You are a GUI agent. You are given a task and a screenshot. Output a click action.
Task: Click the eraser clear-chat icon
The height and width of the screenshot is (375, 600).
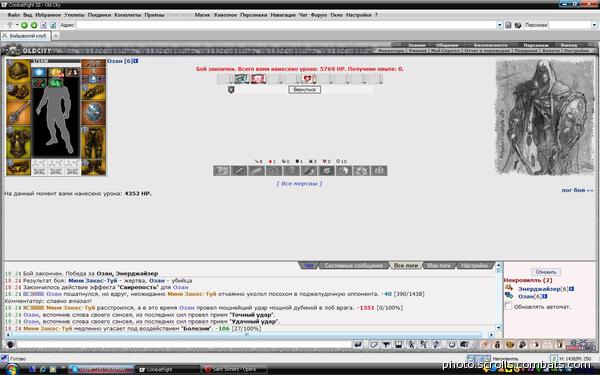[373, 345]
